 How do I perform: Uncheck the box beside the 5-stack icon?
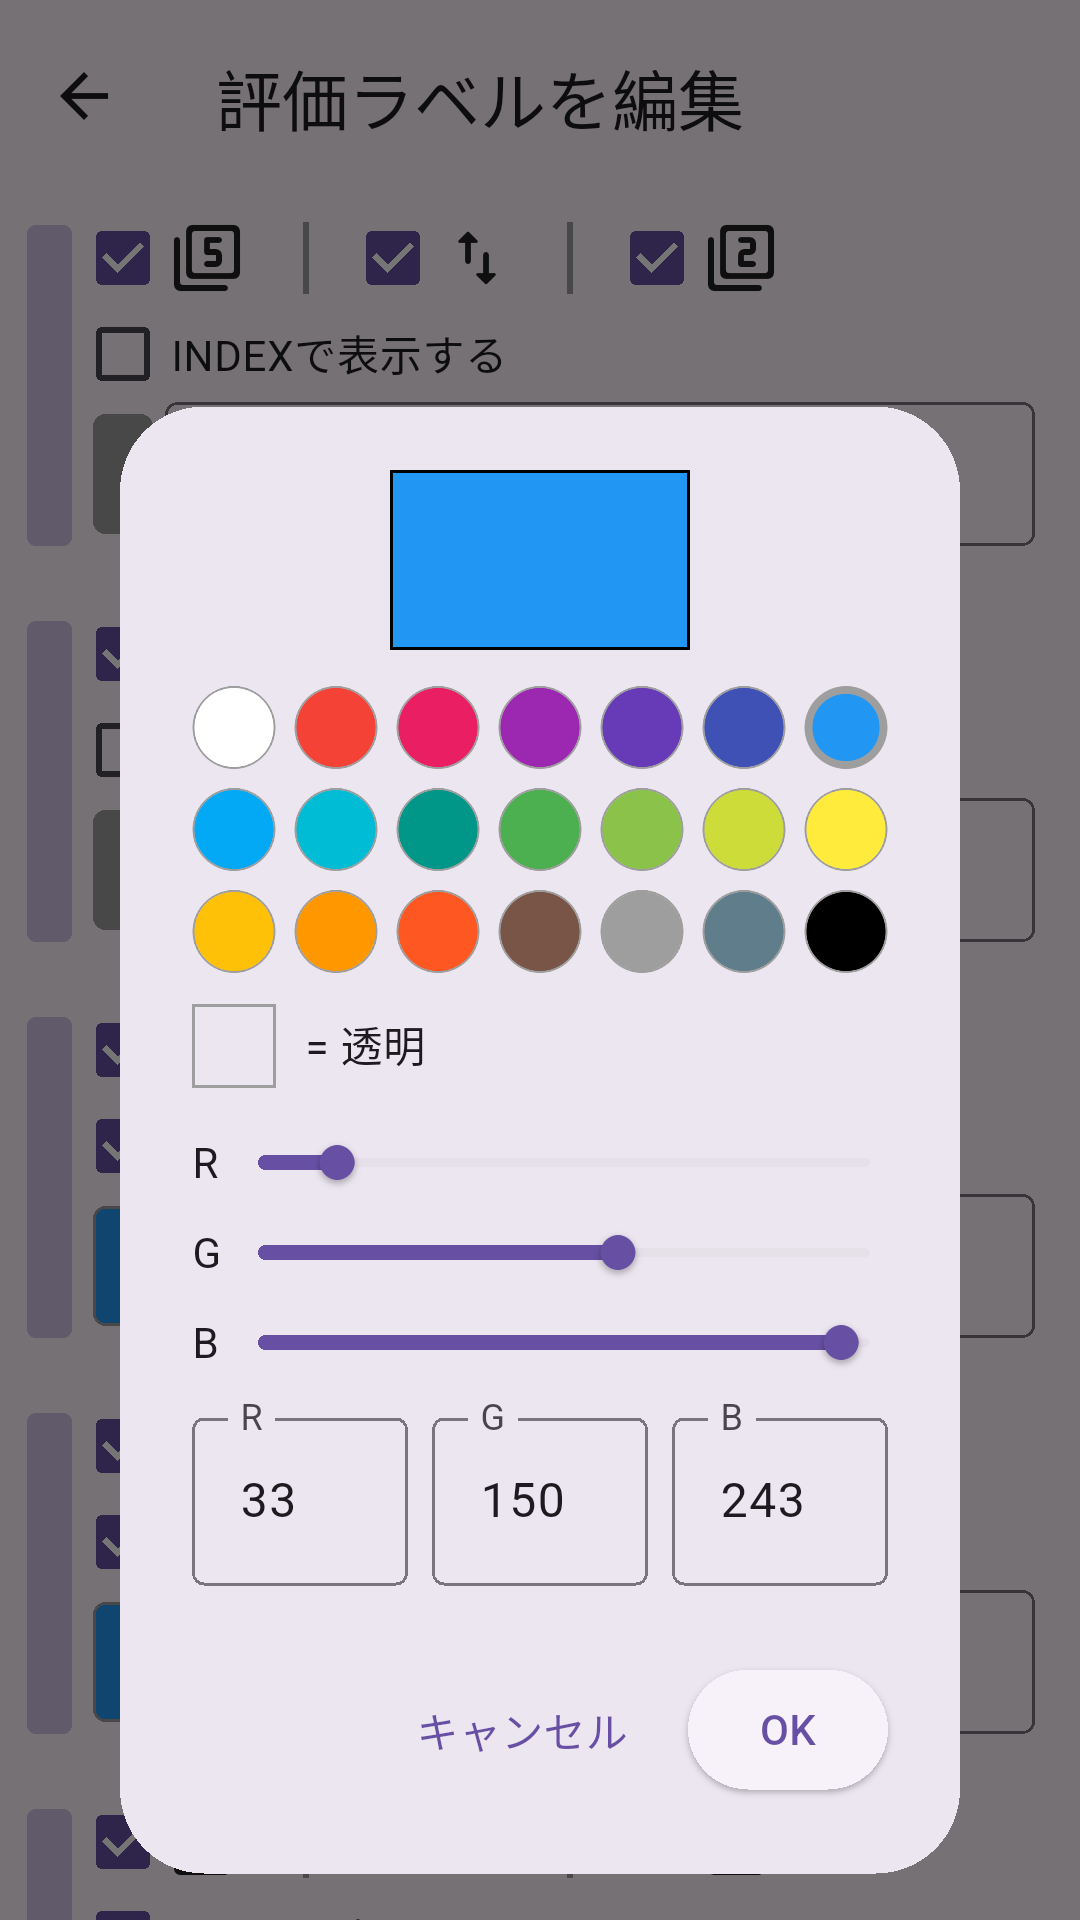tap(122, 258)
